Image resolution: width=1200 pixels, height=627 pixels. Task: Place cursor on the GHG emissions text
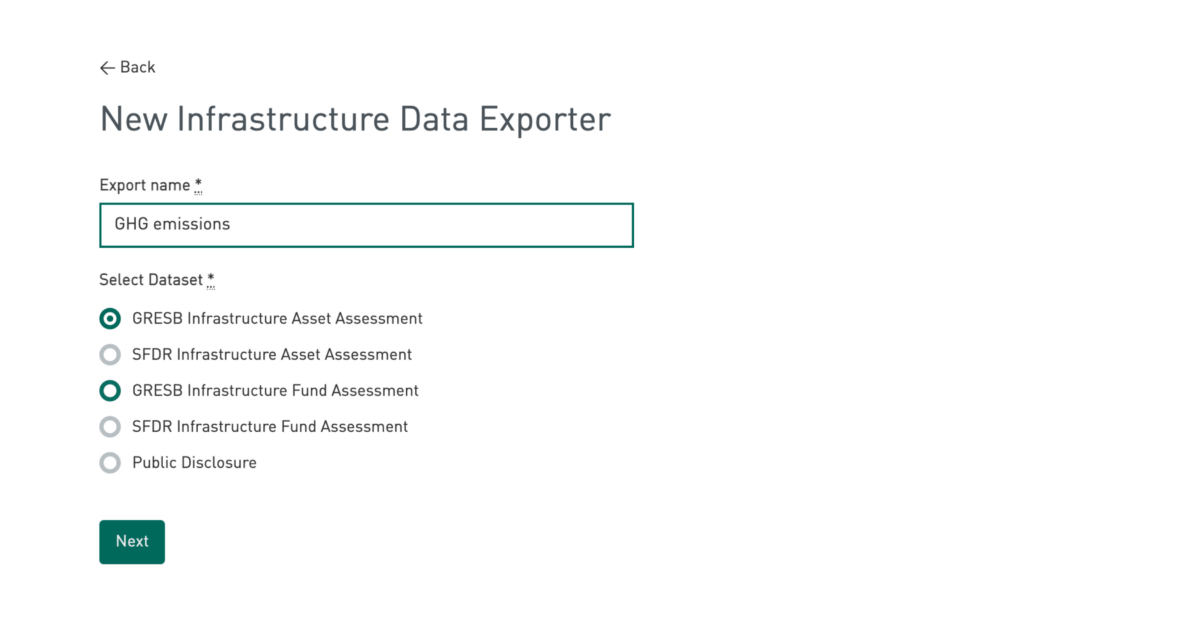pyautogui.click(x=172, y=224)
